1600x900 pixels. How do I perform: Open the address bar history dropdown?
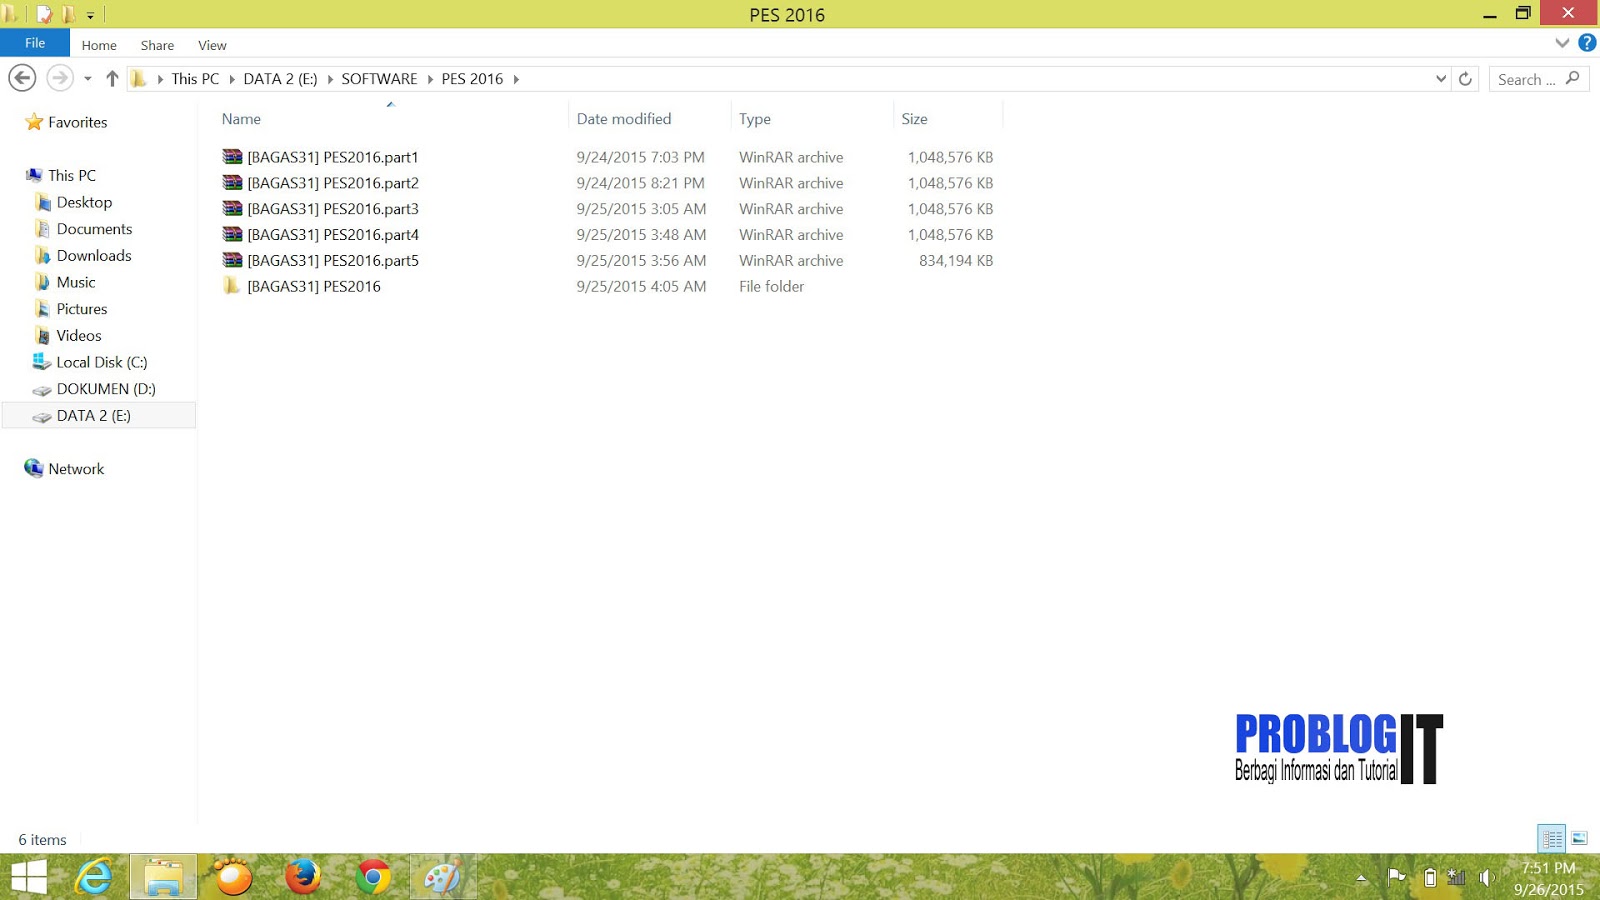coord(1441,79)
